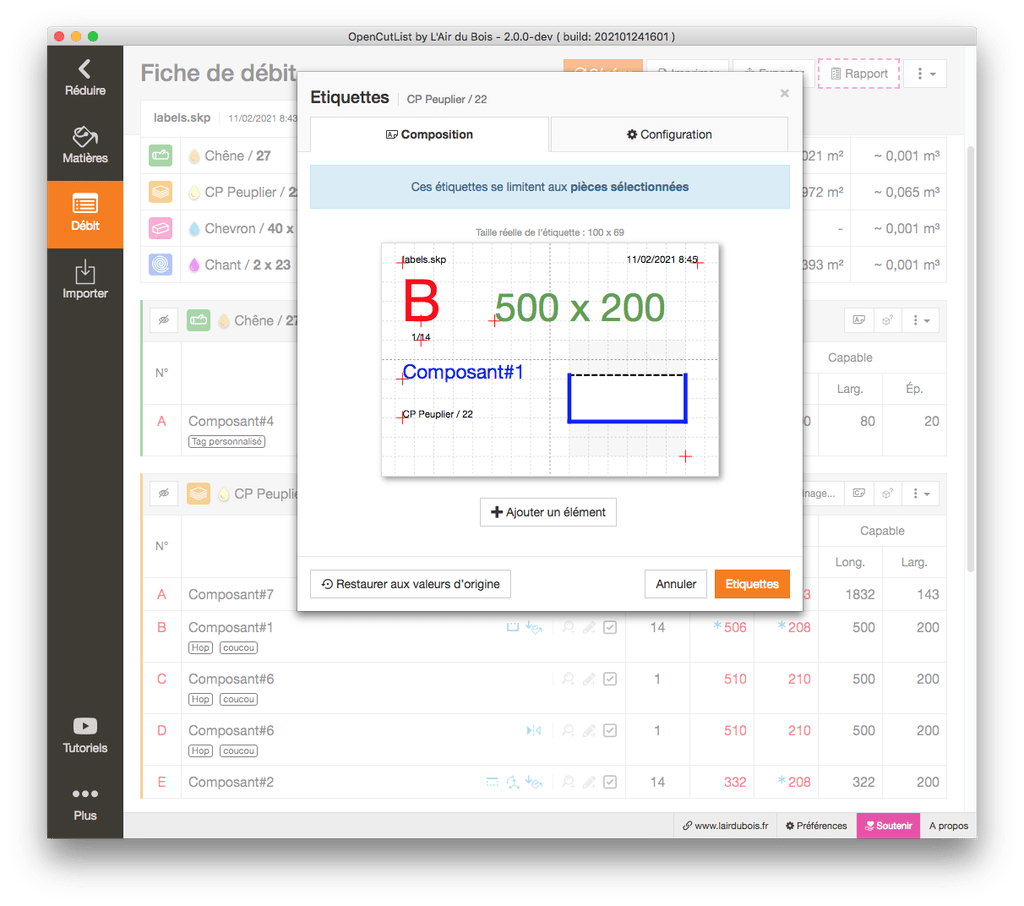Click the labels.skp file name in the header

182,118
